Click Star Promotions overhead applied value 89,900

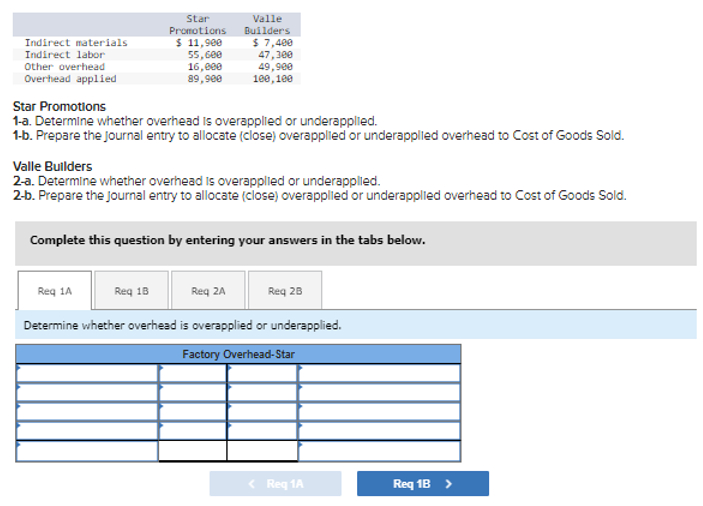(204, 79)
